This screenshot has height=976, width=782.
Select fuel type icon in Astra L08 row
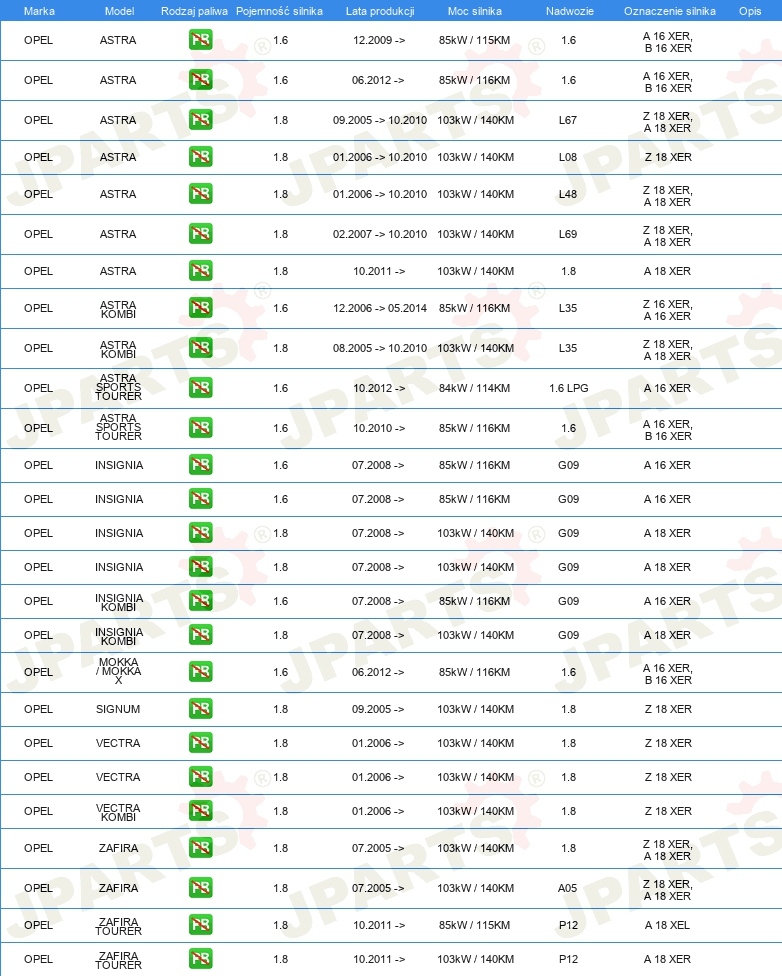(x=200, y=157)
